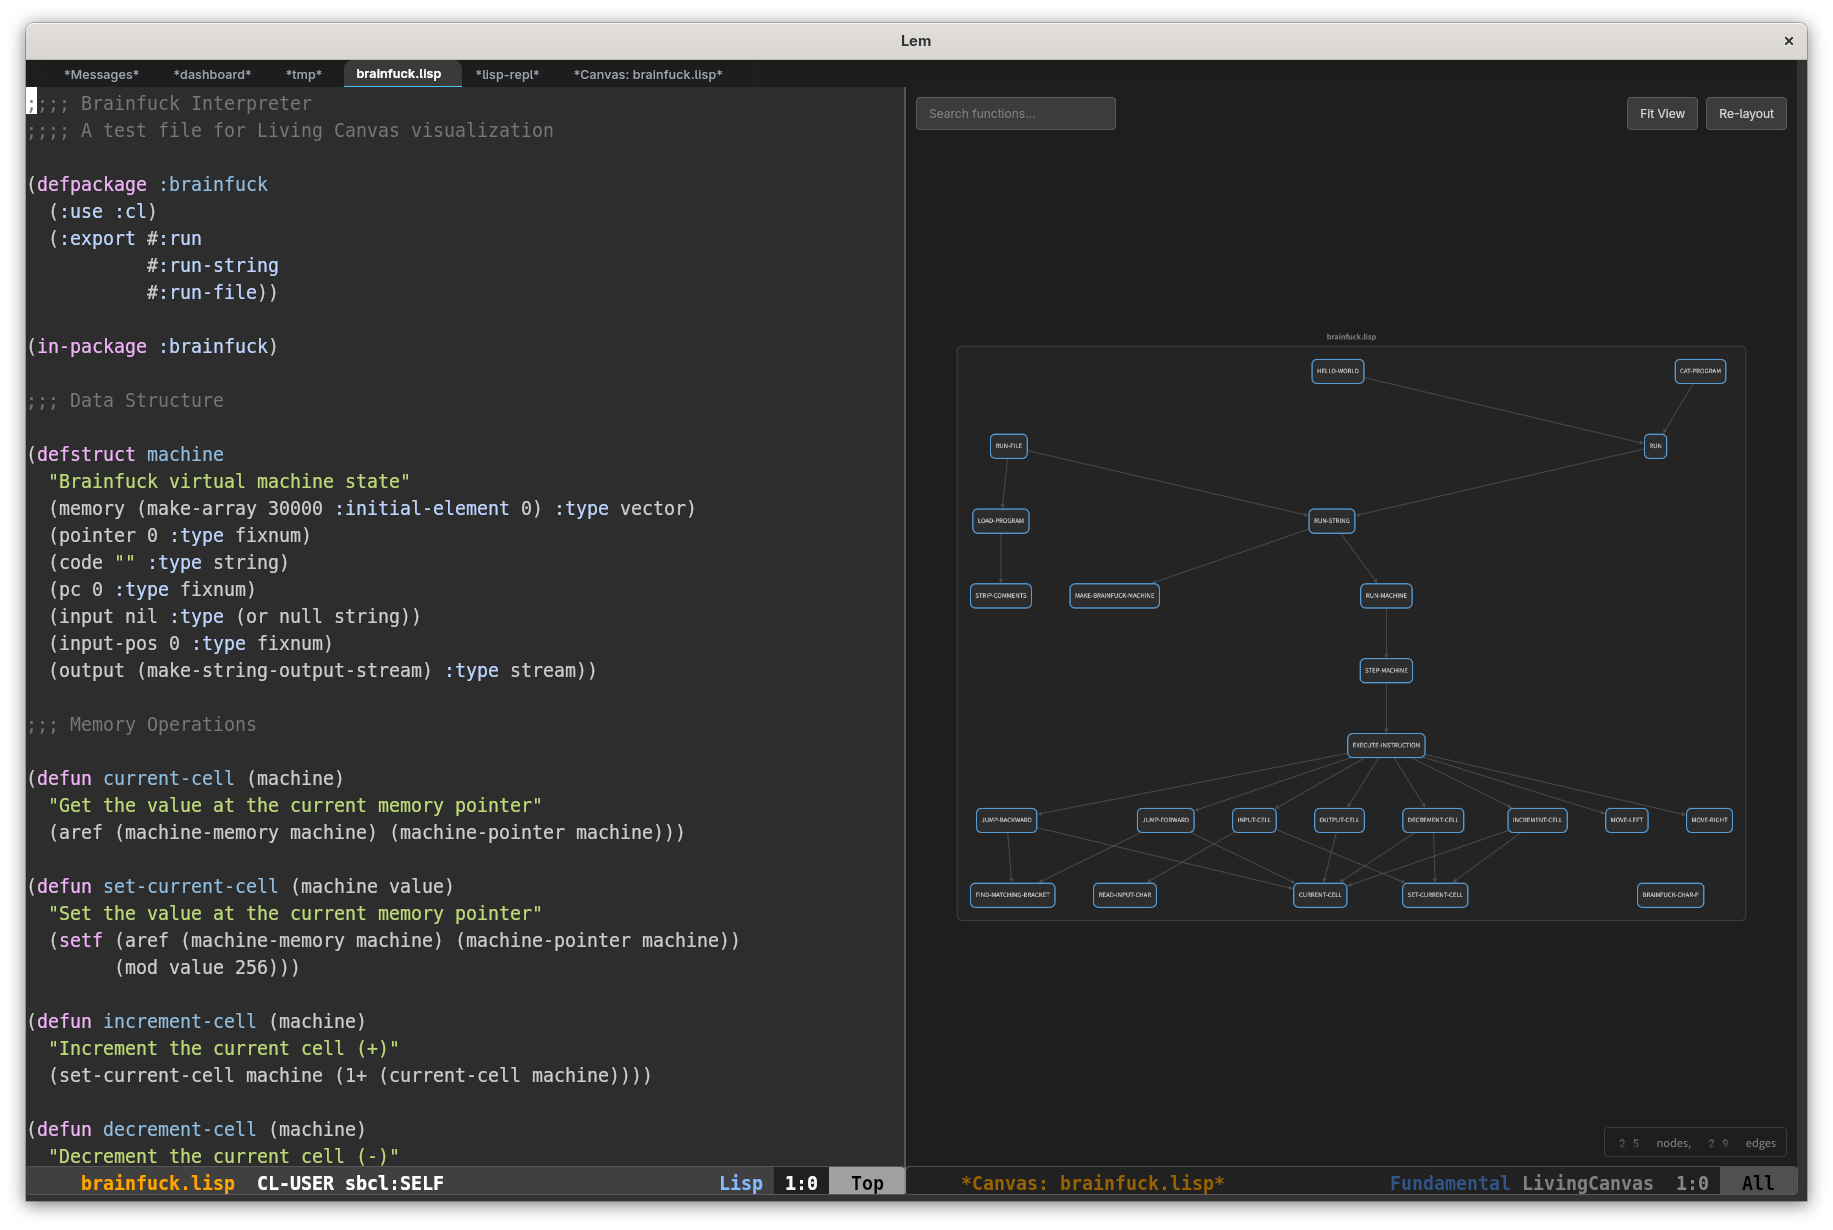The width and height of the screenshot is (1833, 1230).
Task: Click the Re-layout button
Action: point(1745,113)
